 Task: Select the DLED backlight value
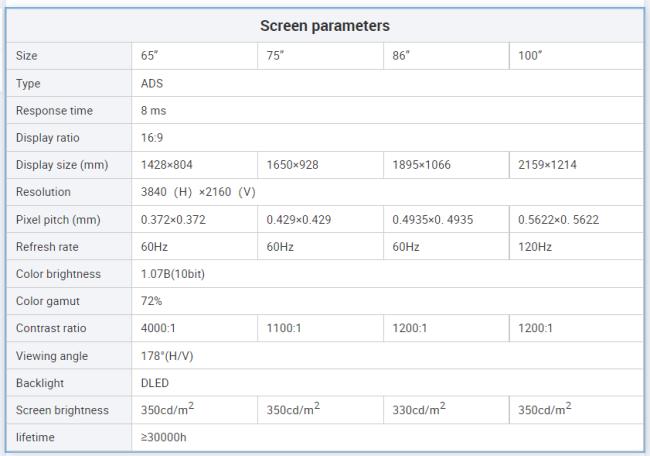coord(155,381)
